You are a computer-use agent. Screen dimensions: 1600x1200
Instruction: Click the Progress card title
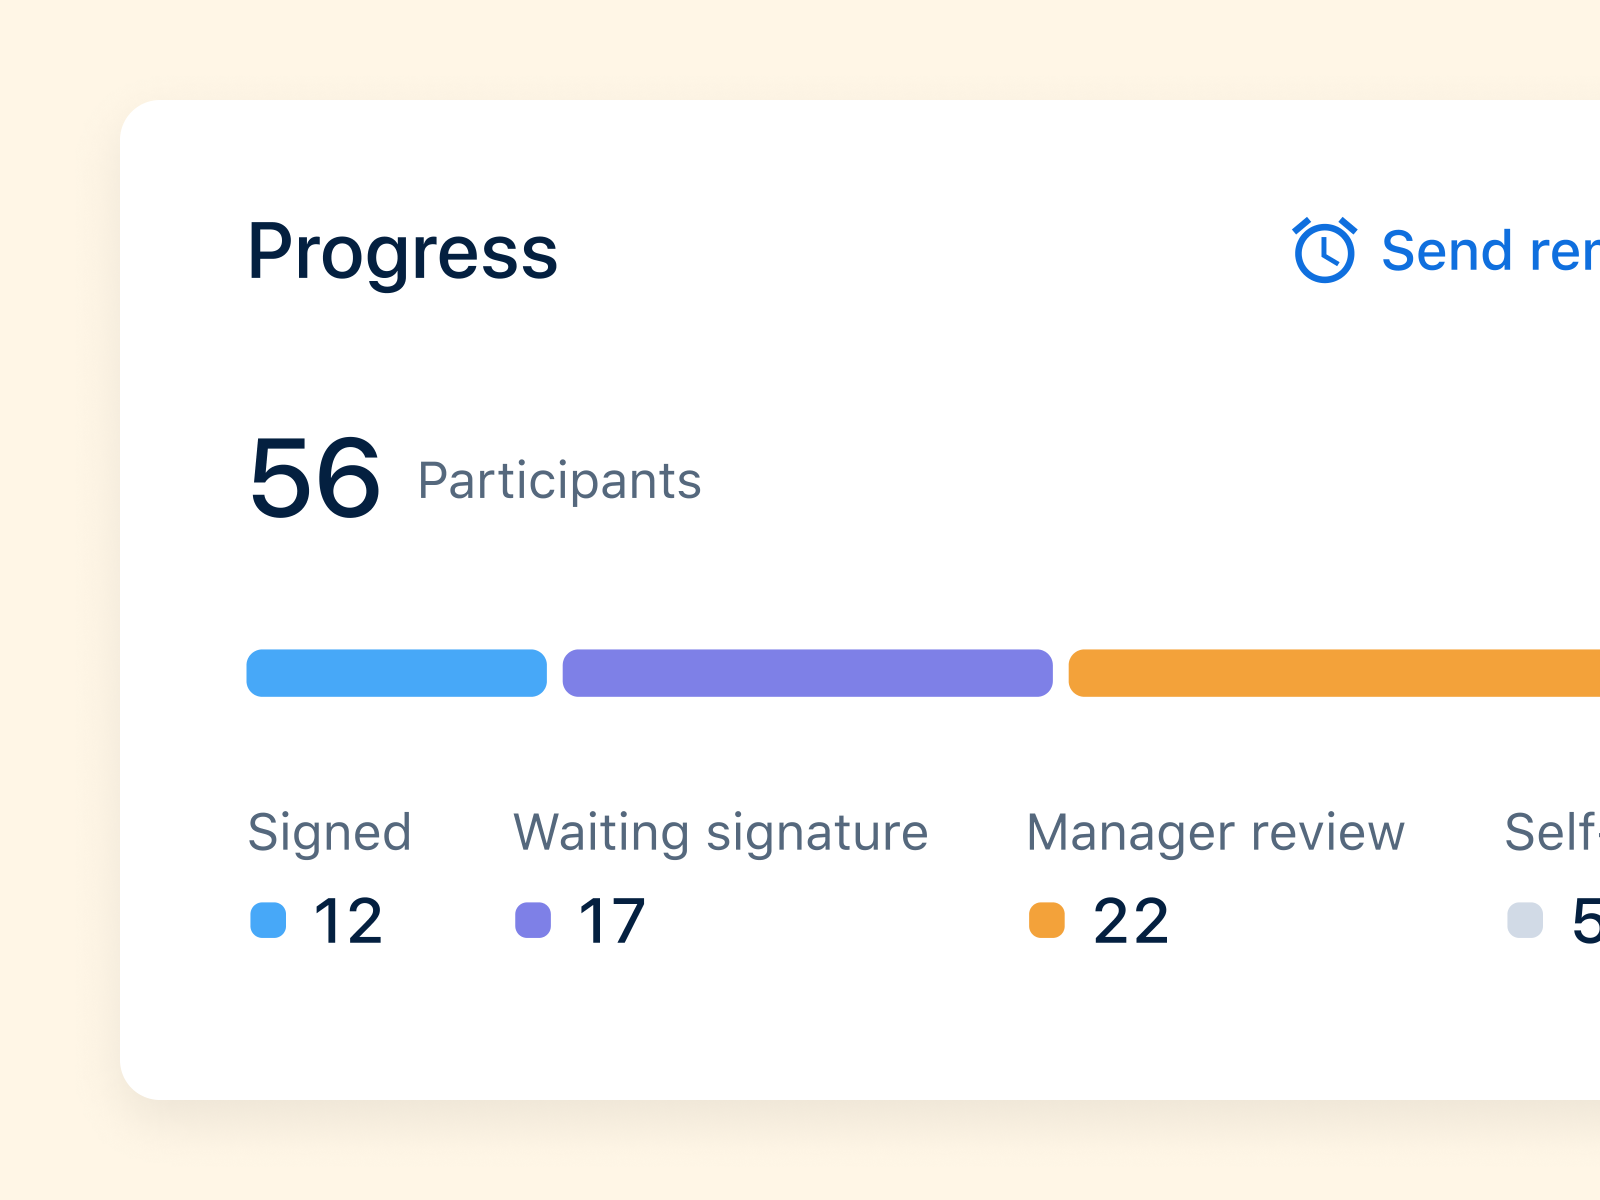coord(403,252)
